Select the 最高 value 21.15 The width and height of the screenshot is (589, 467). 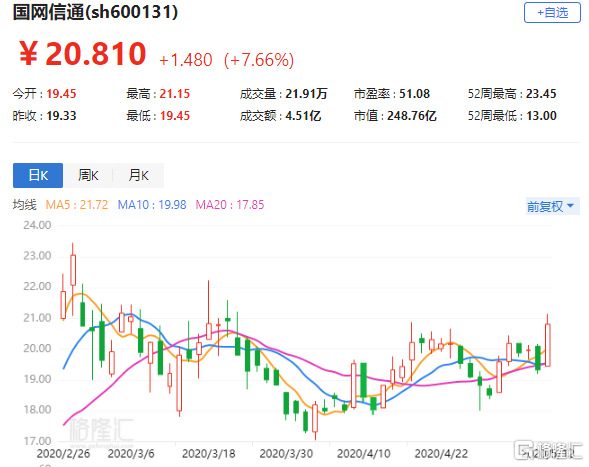175,94
